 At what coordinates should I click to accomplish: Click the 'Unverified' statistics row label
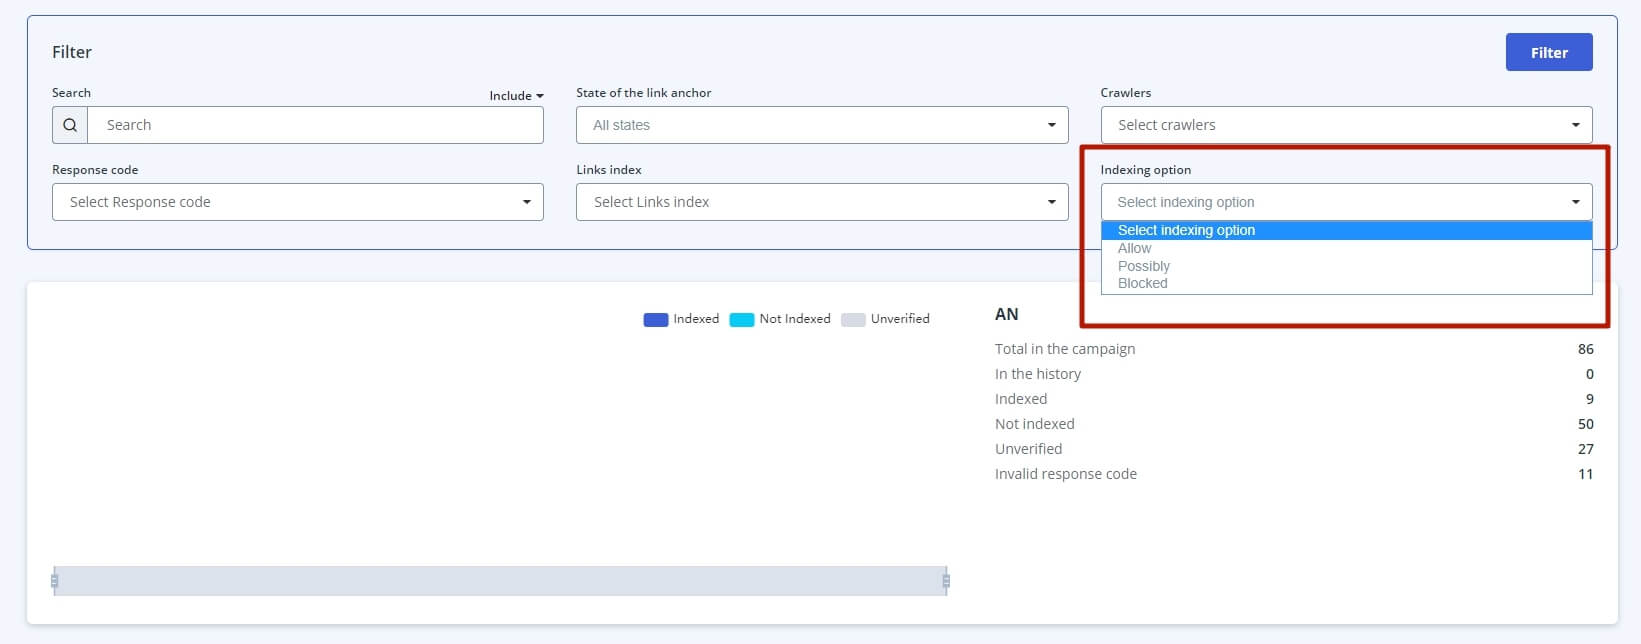[x=1029, y=449]
